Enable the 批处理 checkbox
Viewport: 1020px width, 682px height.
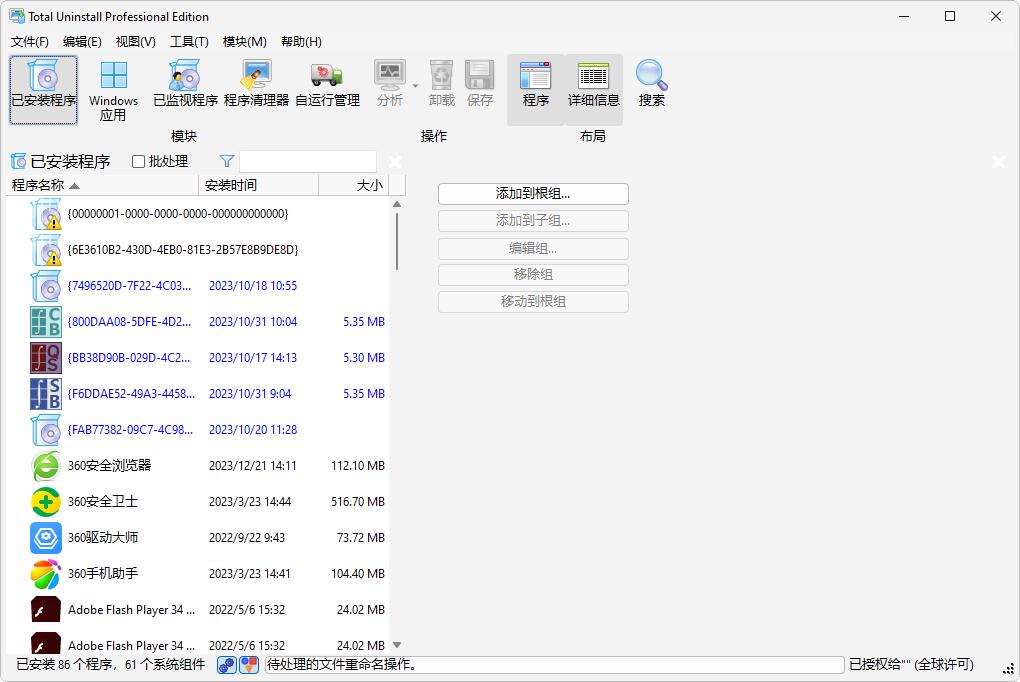tap(138, 161)
